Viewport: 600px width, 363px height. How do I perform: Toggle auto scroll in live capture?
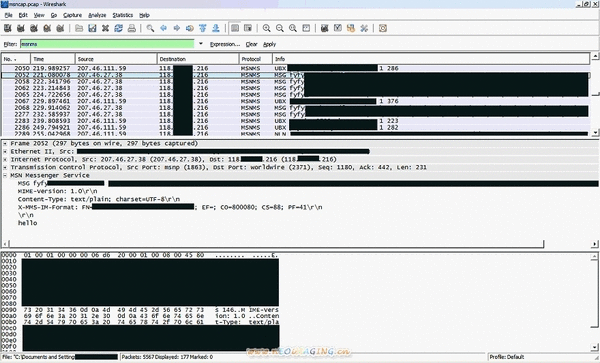(248, 28)
